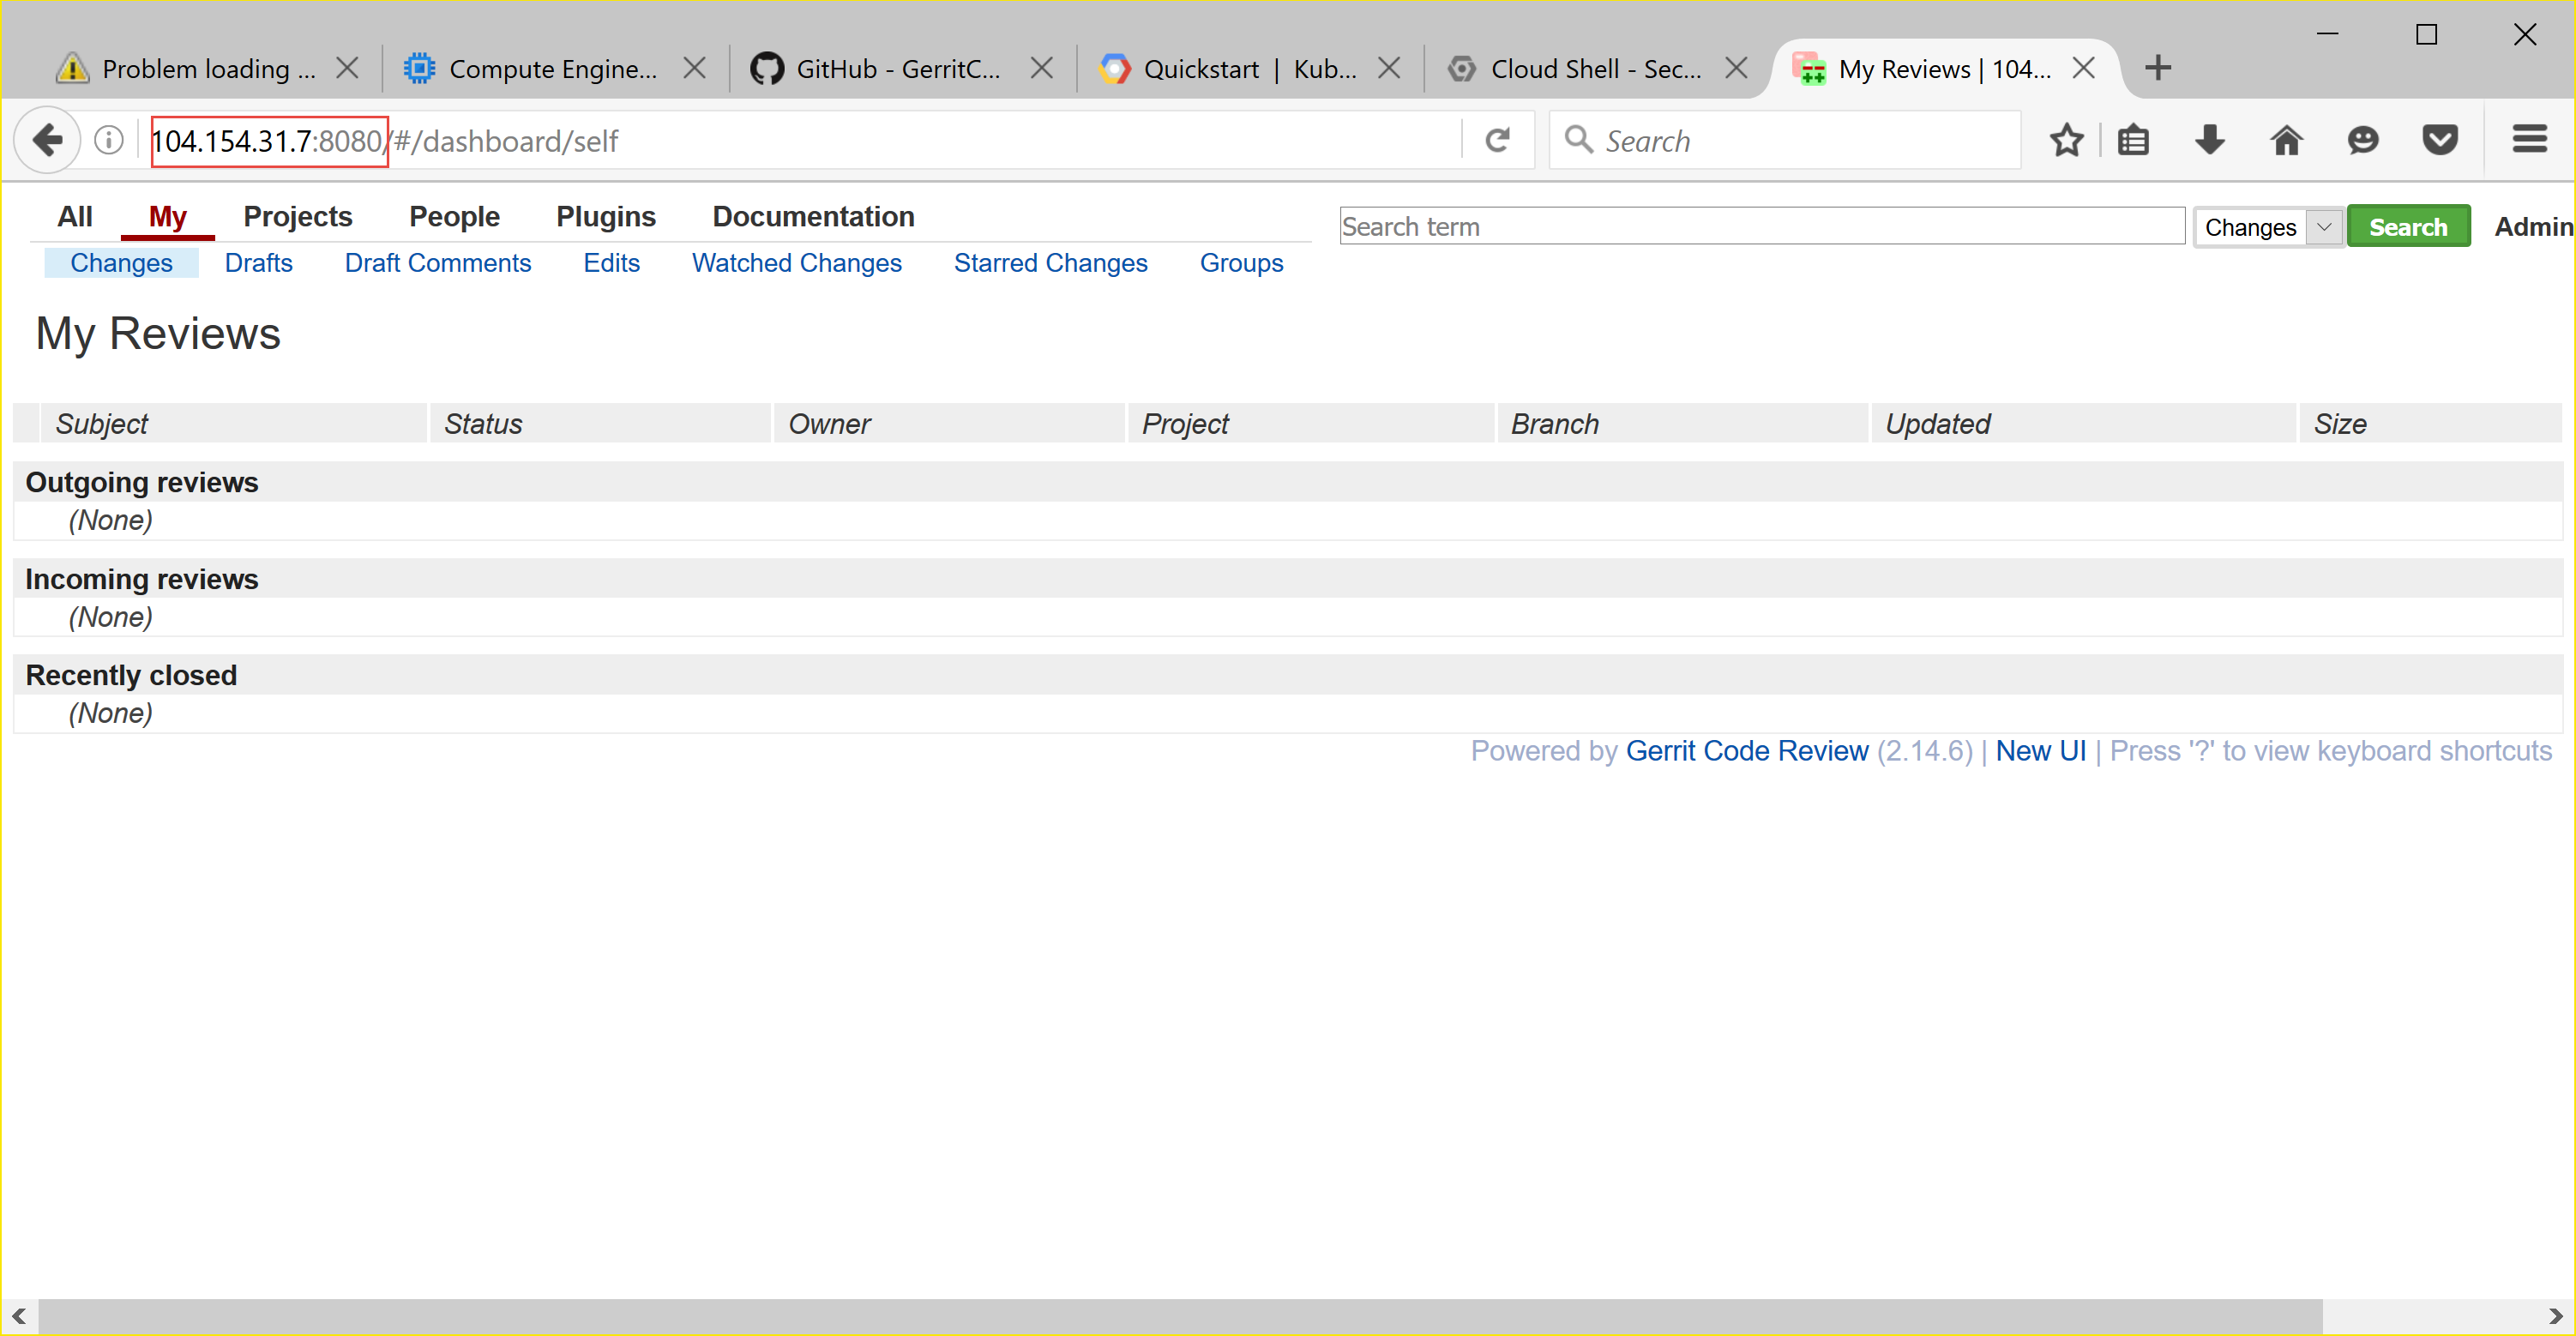Screen dimensions: 2576x1336
Task: Click the scrollbar left arrow
Action: 18,1316
